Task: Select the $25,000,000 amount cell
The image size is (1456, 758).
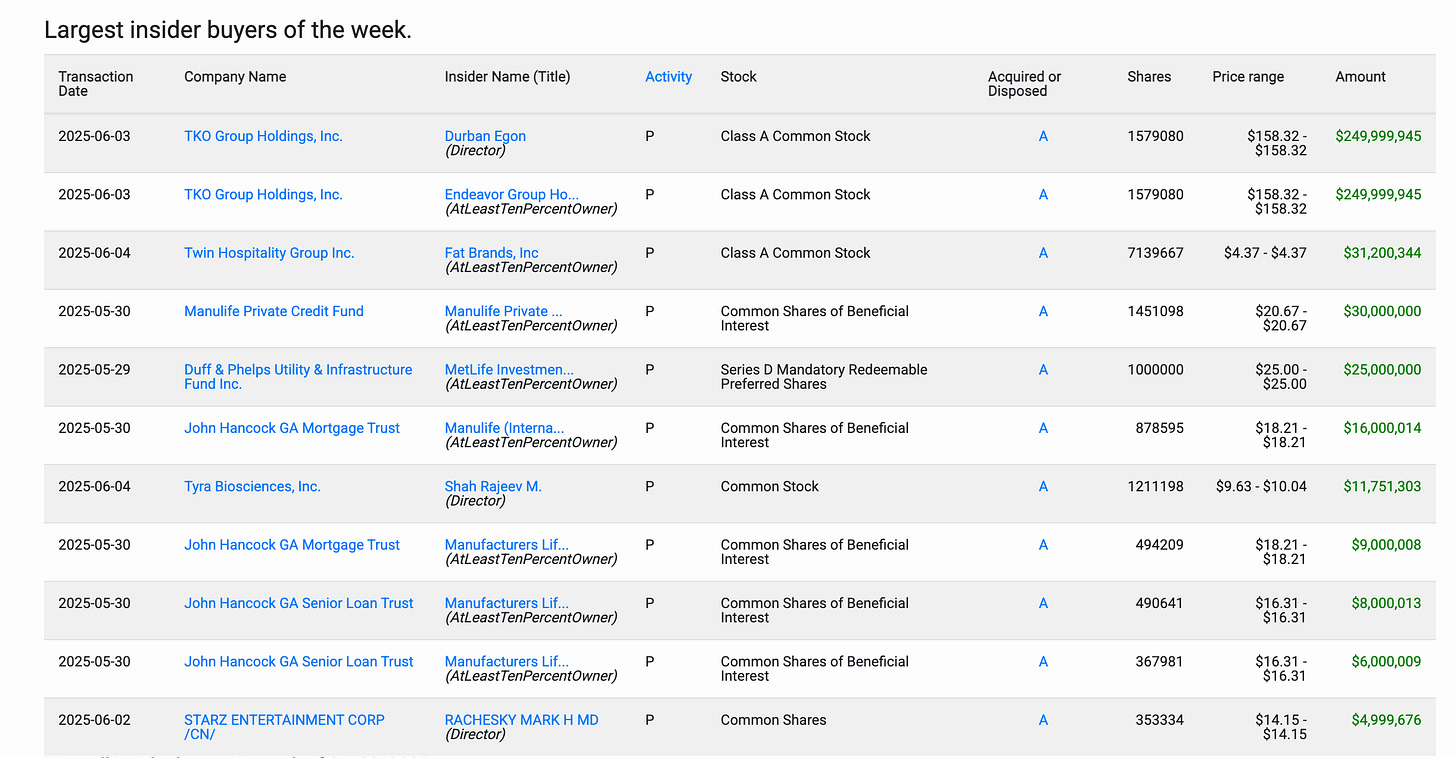Action: [1382, 370]
